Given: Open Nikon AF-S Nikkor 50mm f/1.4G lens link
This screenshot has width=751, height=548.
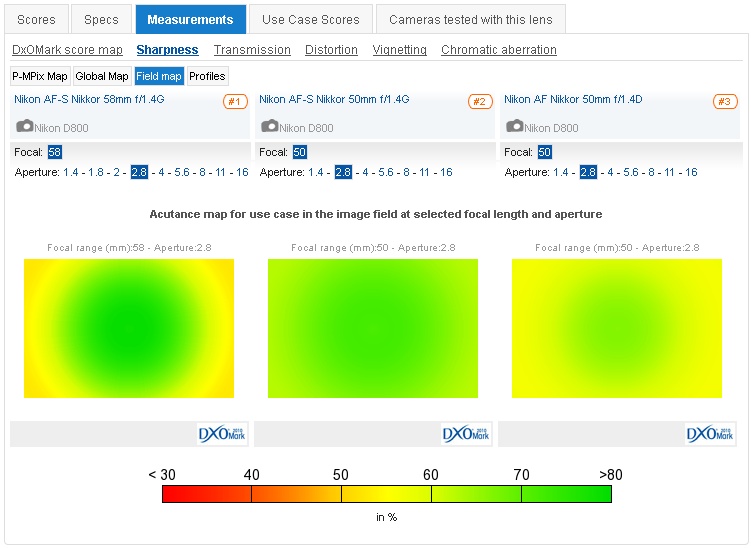Looking at the screenshot, I should pyautogui.click(x=334, y=99).
